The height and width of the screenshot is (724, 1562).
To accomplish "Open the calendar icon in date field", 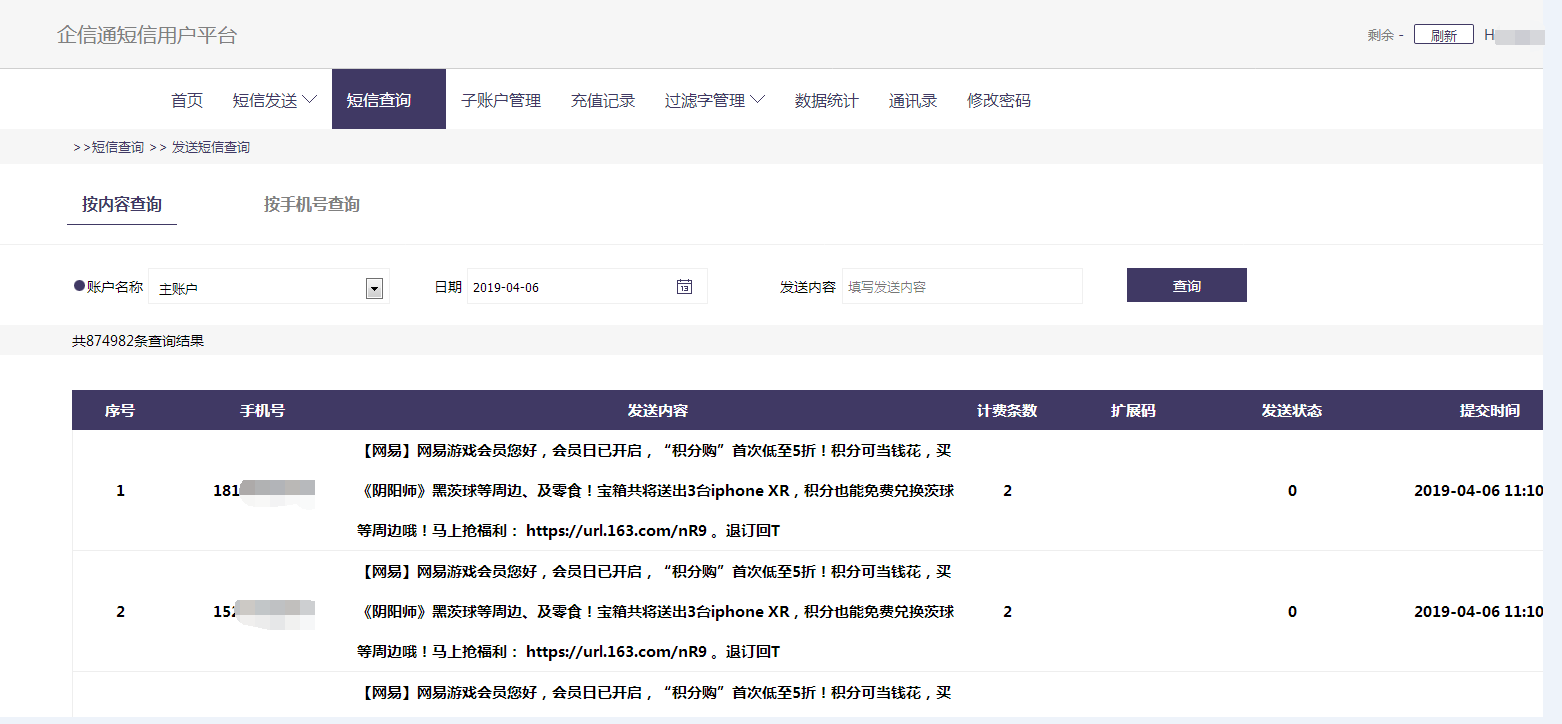I will [684, 287].
